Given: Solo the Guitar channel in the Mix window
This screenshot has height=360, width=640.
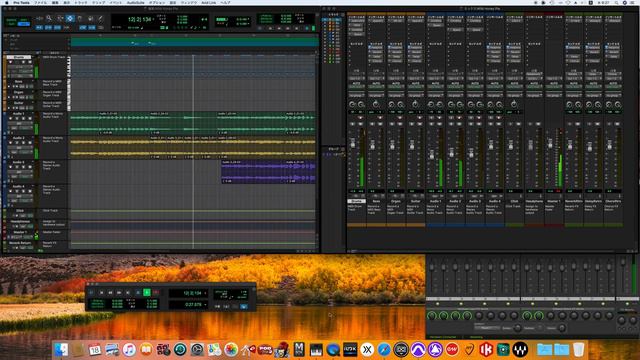Looking at the screenshot, I should (x=411, y=124).
